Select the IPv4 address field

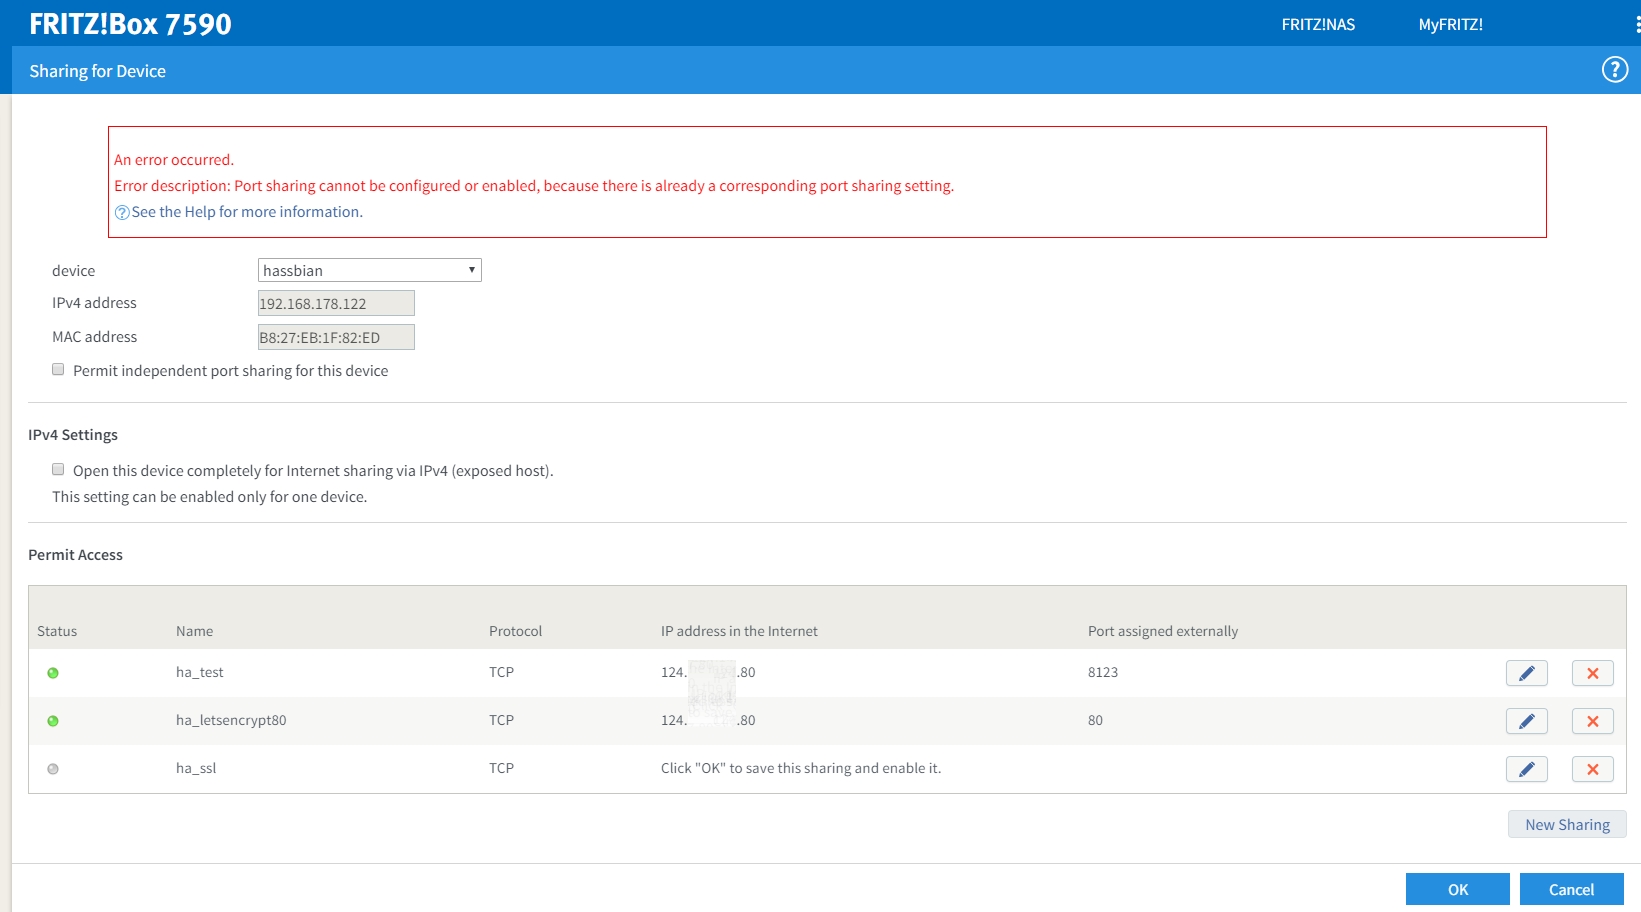pyautogui.click(x=336, y=302)
